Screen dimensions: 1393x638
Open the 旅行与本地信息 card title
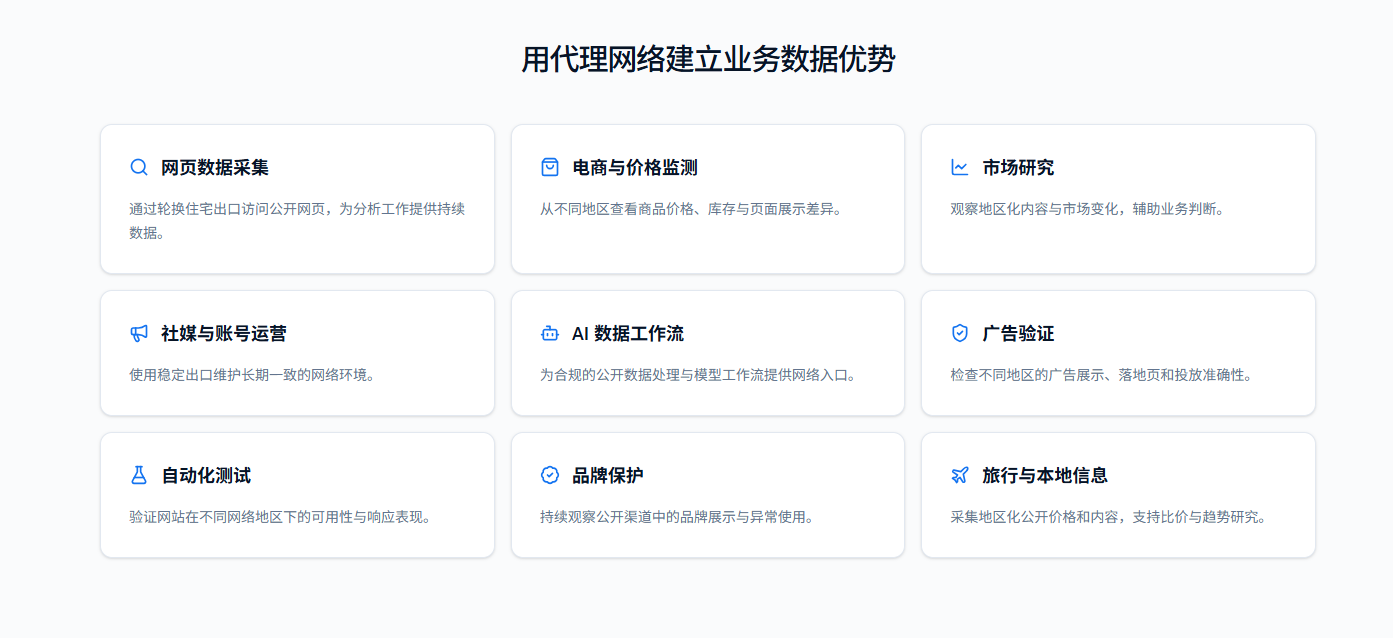(x=1045, y=475)
